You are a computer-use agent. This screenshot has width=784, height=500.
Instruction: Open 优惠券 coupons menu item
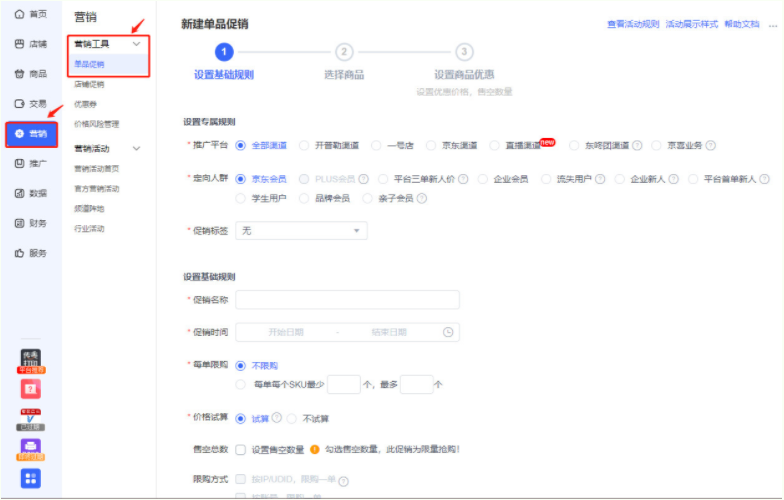click(x=86, y=104)
